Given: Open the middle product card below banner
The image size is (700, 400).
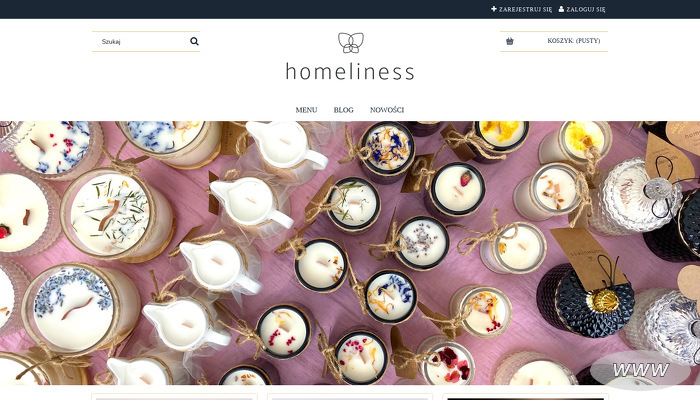Looking at the screenshot, I should (x=350, y=396).
